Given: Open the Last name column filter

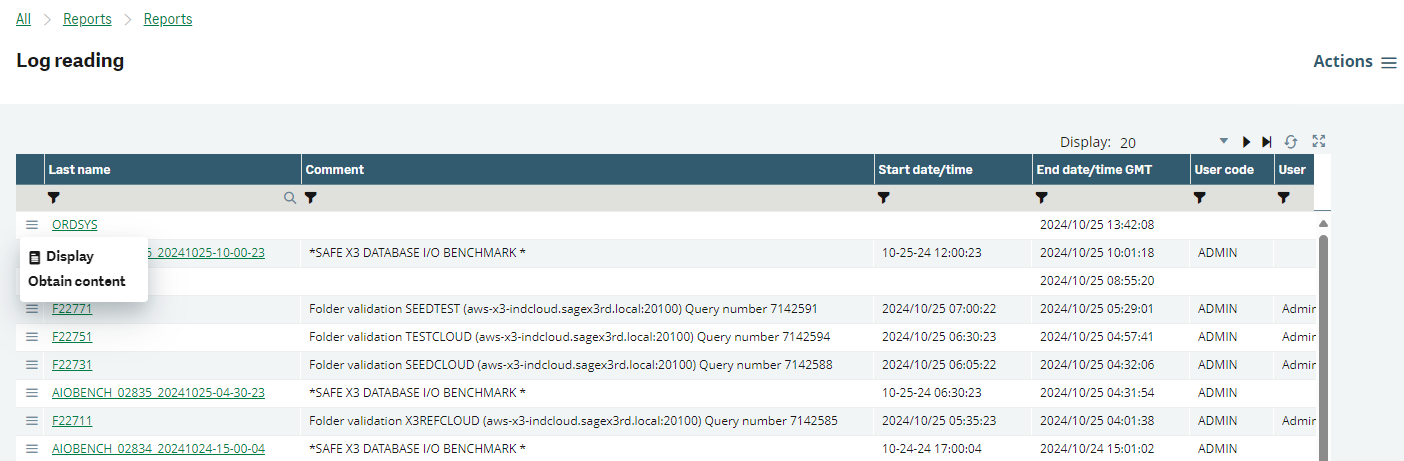Looking at the screenshot, I should (x=54, y=198).
